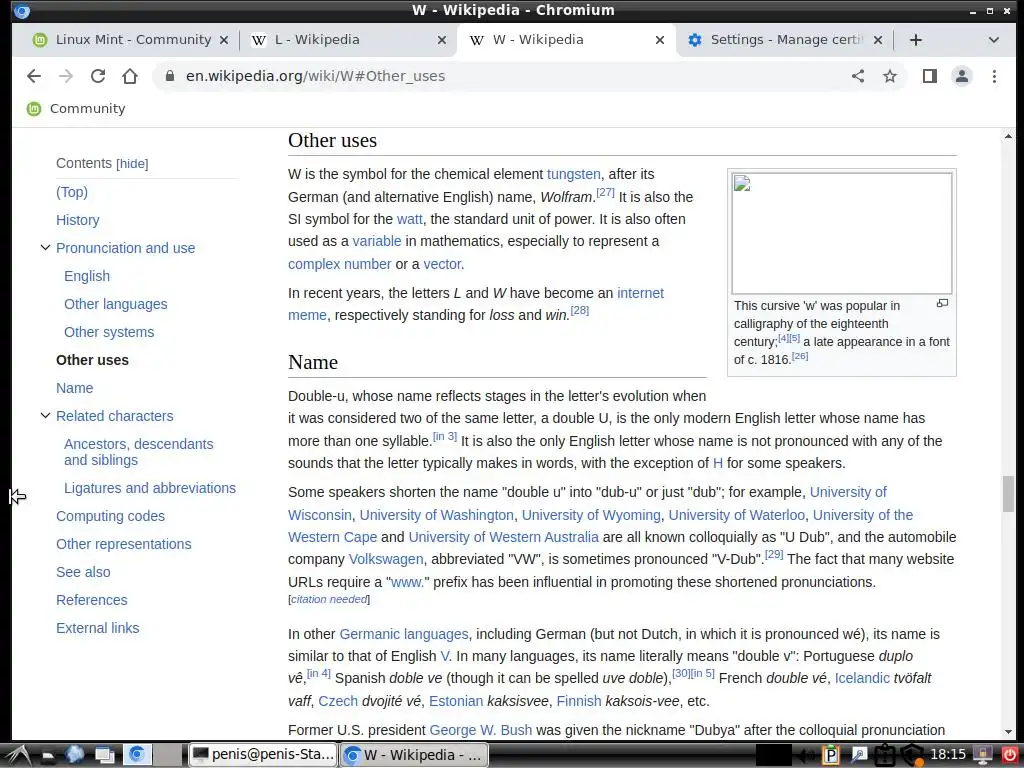Open a new browser tab
Image resolution: width=1024 pixels, height=768 pixels.
(x=916, y=40)
